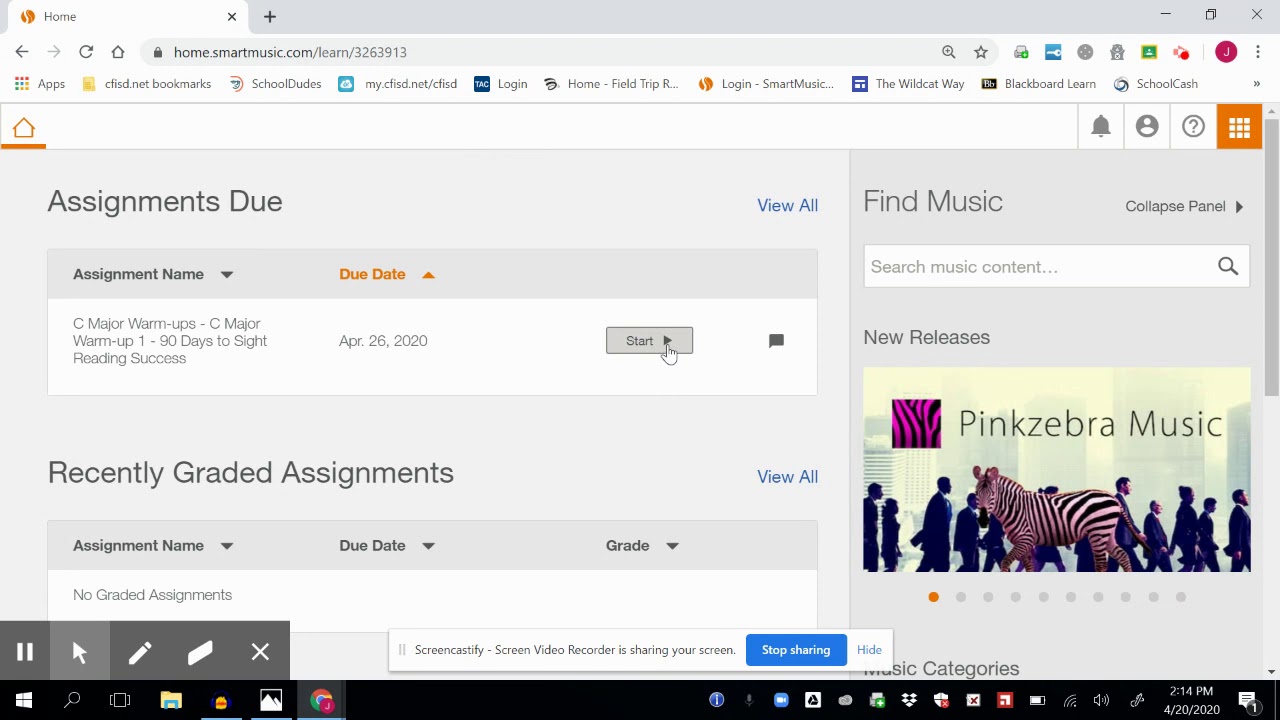Open the notifications bell
1280x720 pixels.
click(1101, 126)
